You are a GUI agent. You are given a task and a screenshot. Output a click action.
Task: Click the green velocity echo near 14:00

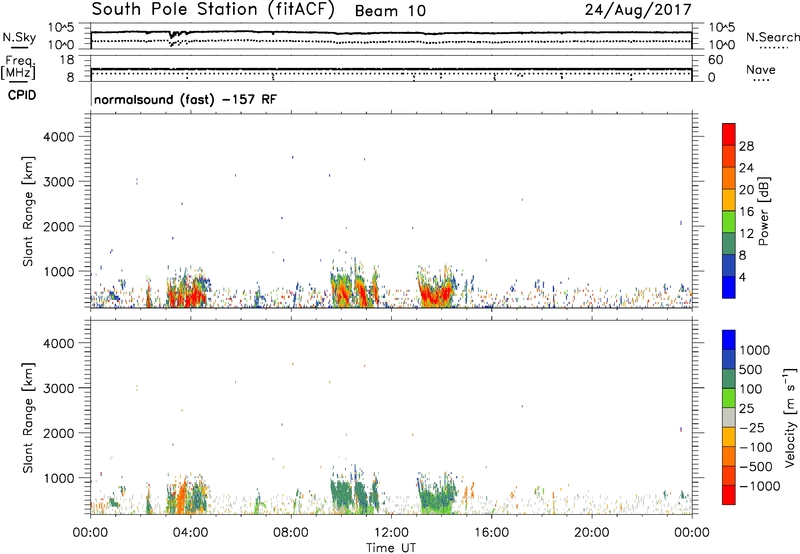437,496
